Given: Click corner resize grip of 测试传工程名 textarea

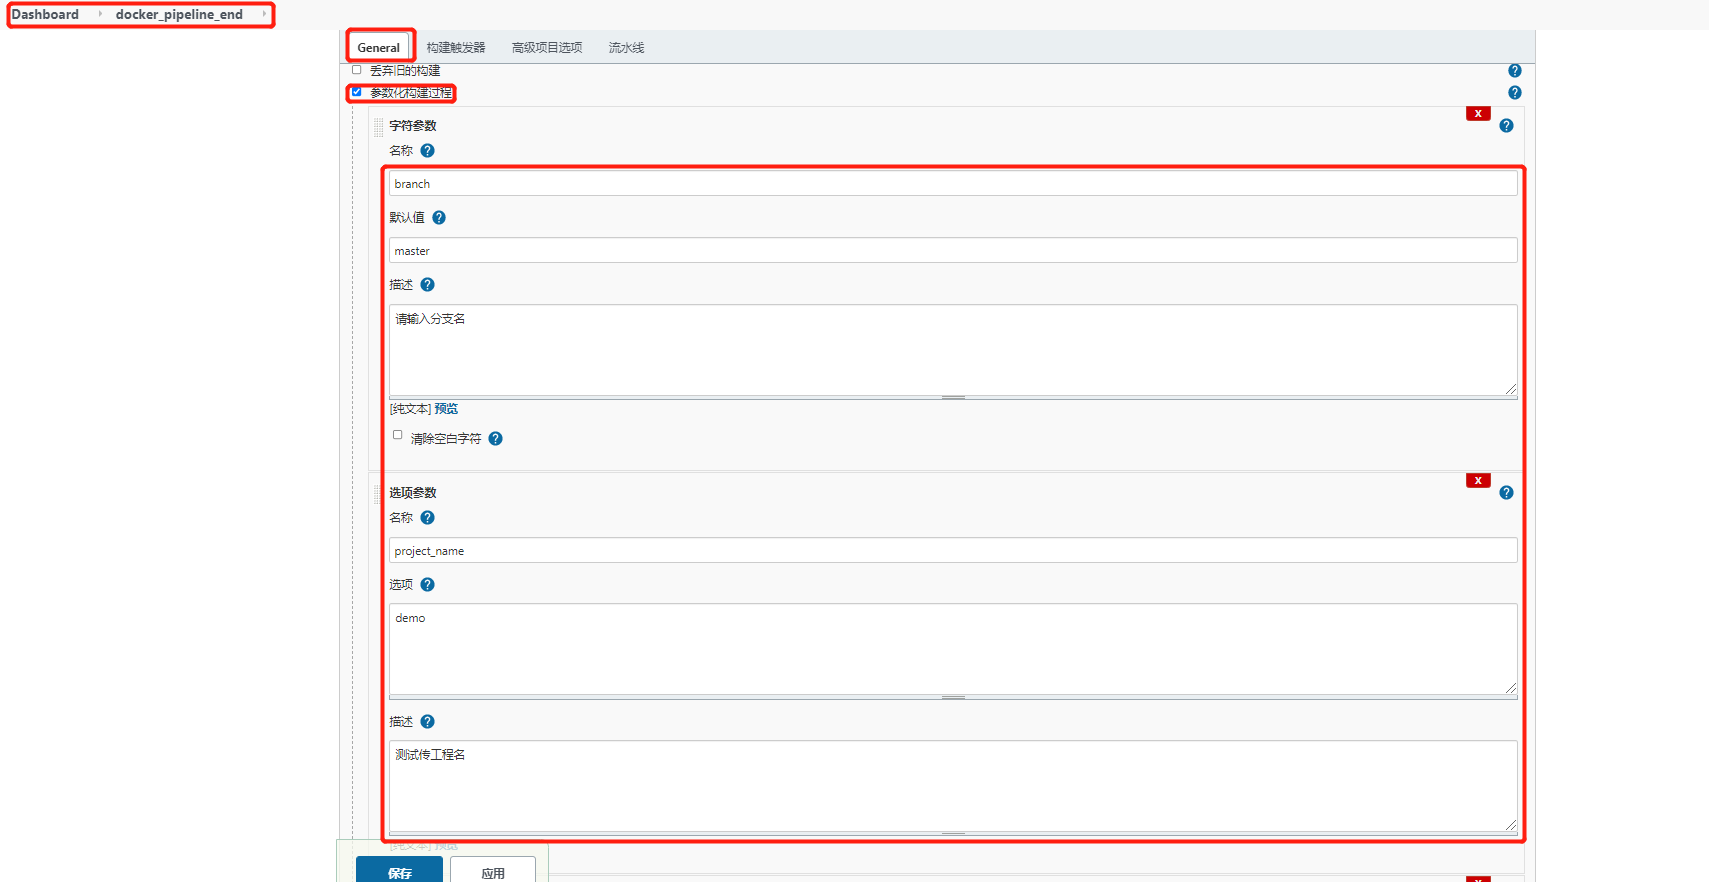Looking at the screenshot, I should click(1511, 825).
